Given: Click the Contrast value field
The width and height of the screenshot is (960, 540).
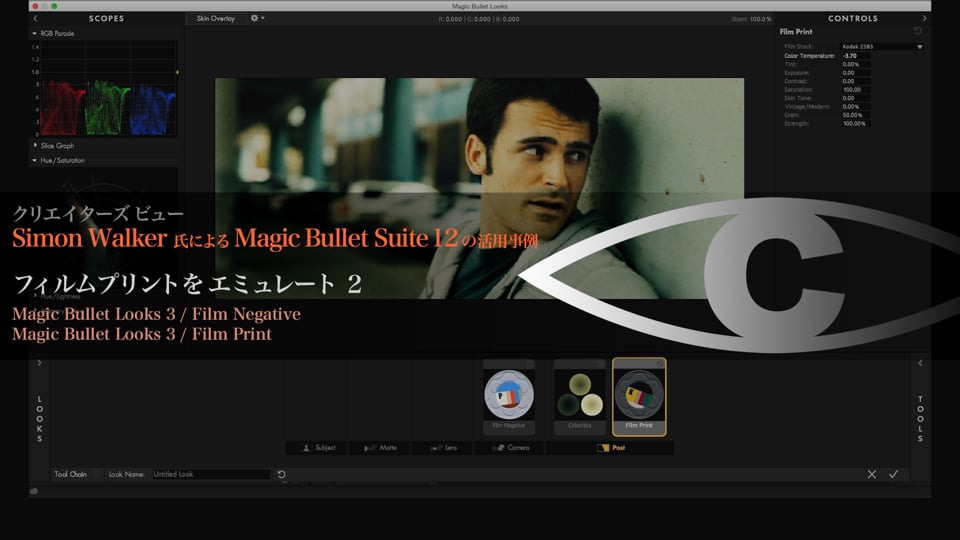Looking at the screenshot, I should click(x=856, y=81).
